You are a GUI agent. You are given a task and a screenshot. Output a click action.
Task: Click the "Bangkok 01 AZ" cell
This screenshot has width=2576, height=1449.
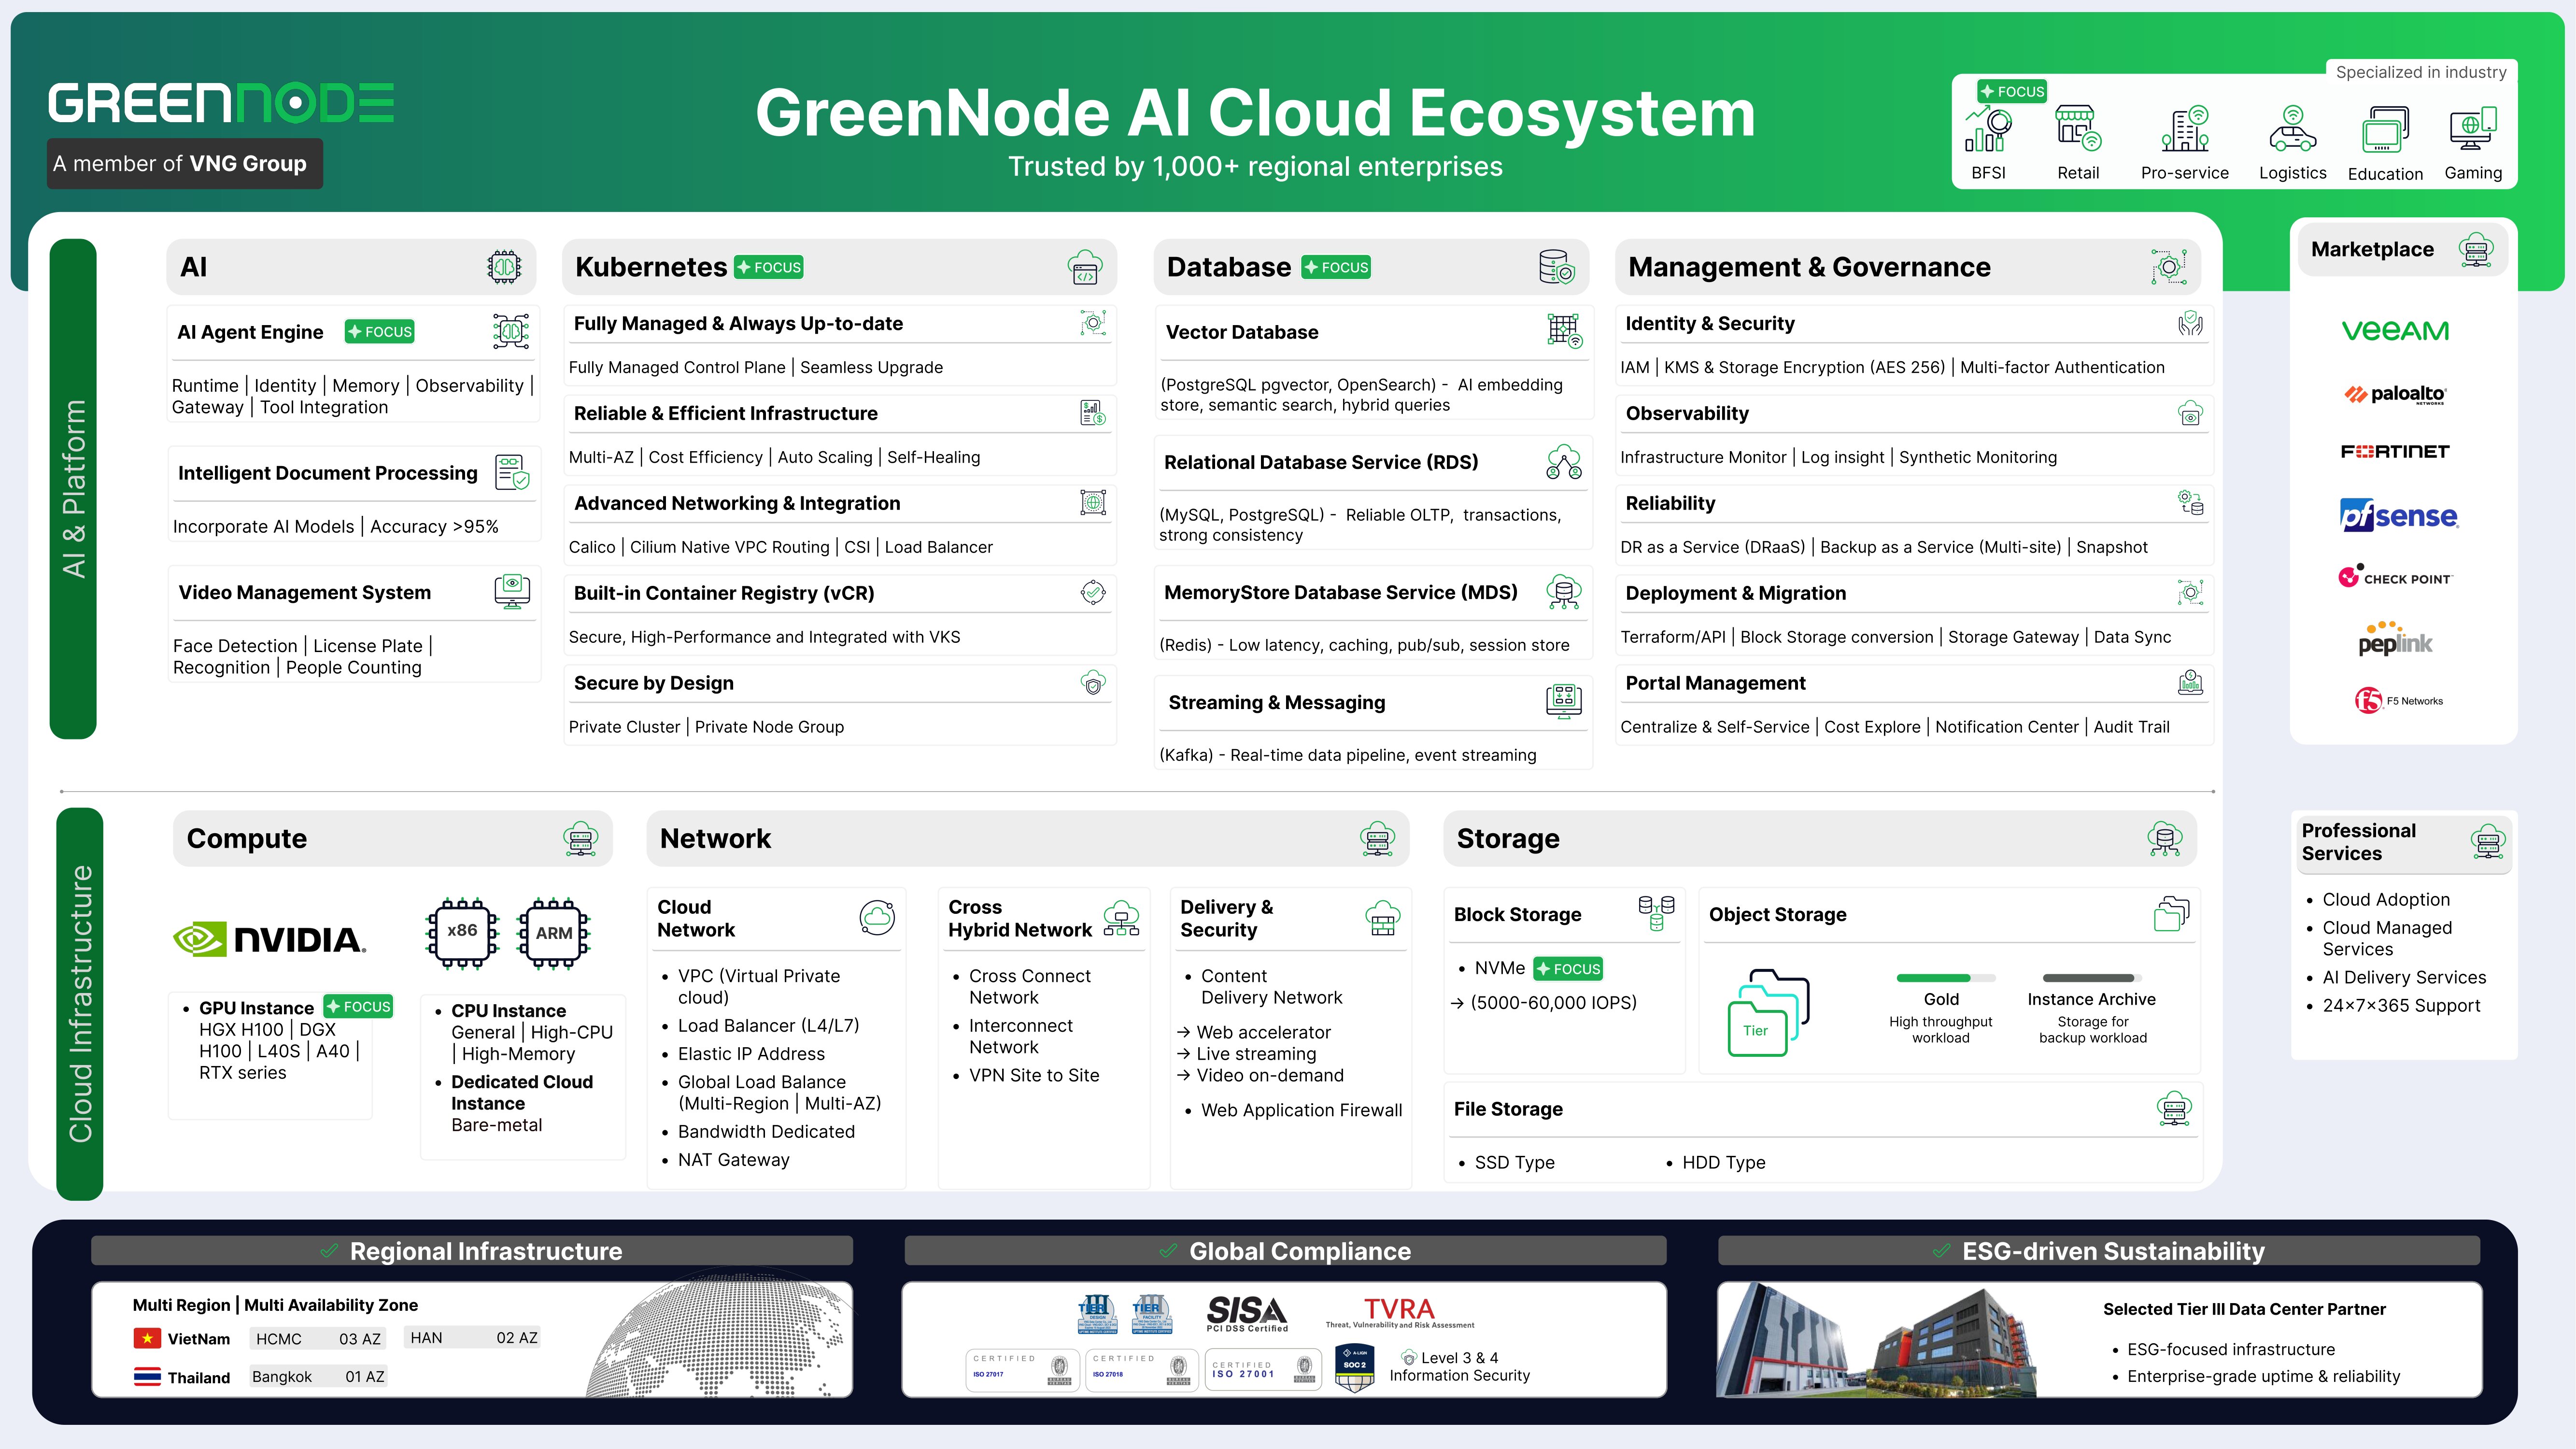point(318,1376)
